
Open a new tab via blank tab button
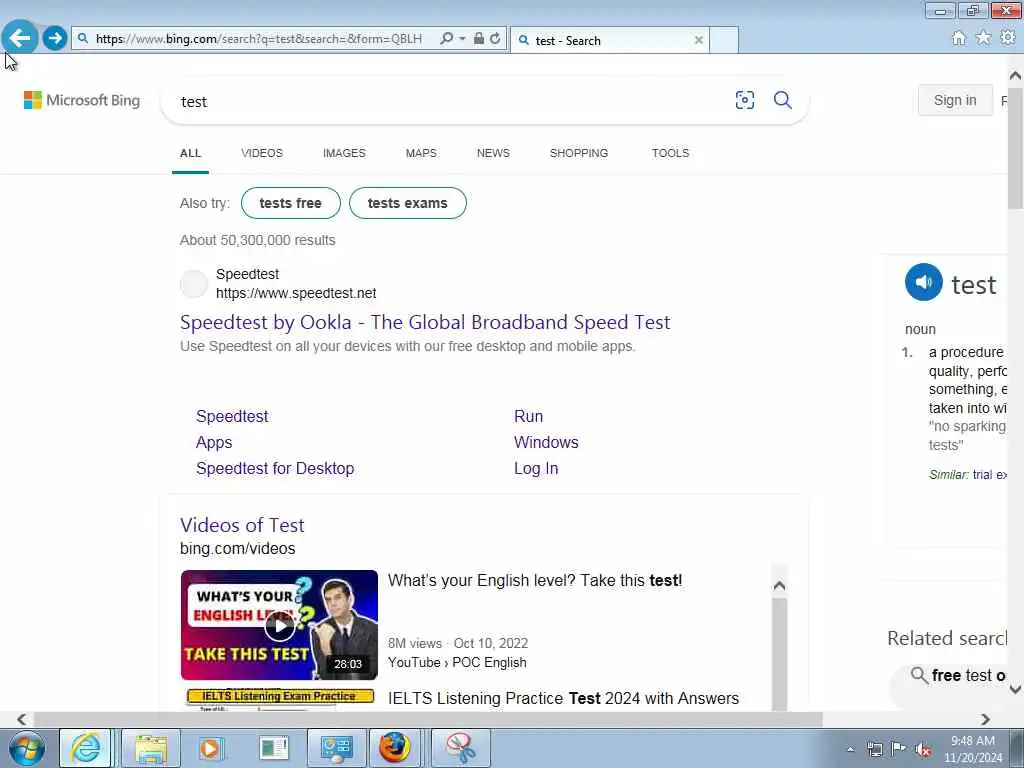724,40
